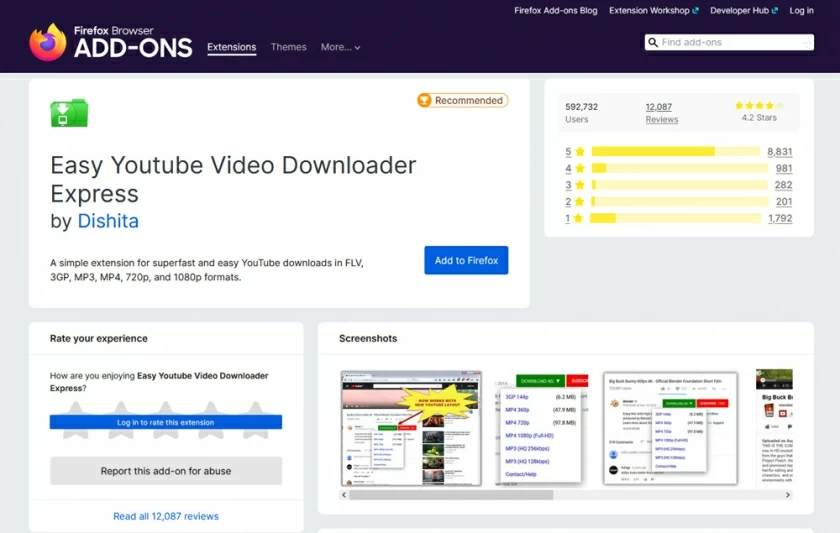Click the 'Easy Youtube Video Downloader Express' title

[x=233, y=179]
